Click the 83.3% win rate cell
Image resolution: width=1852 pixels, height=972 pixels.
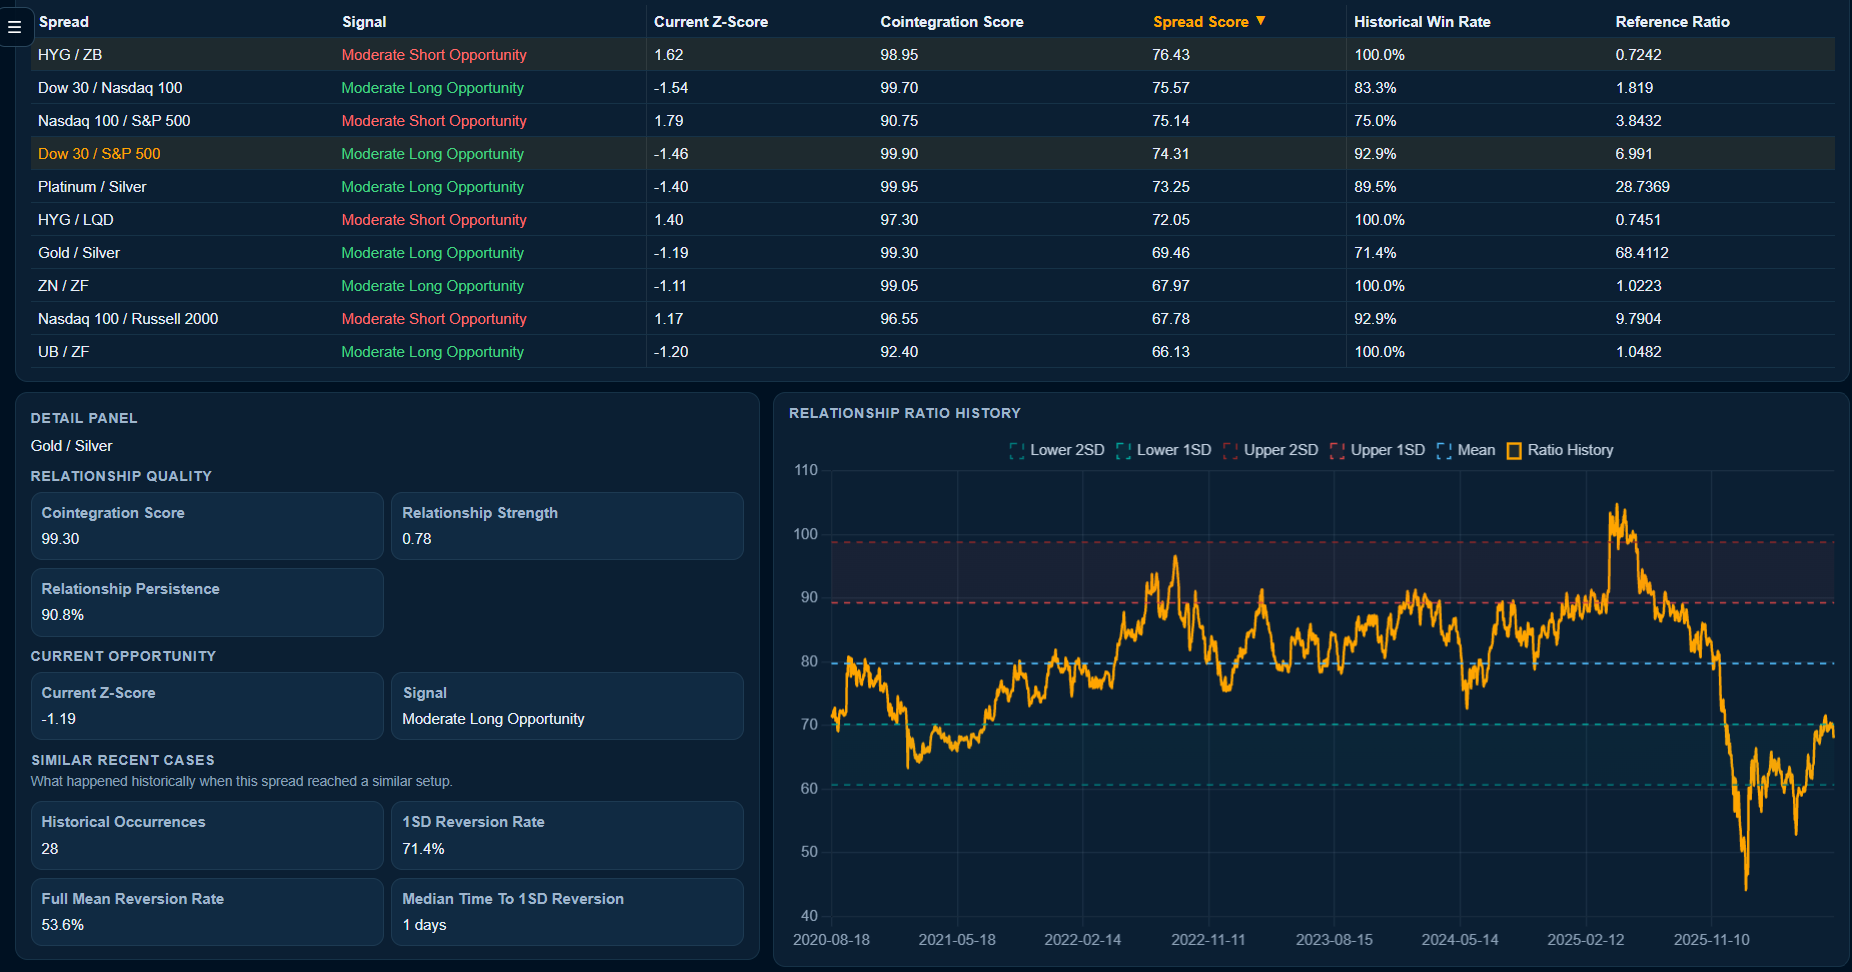pyautogui.click(x=1375, y=88)
